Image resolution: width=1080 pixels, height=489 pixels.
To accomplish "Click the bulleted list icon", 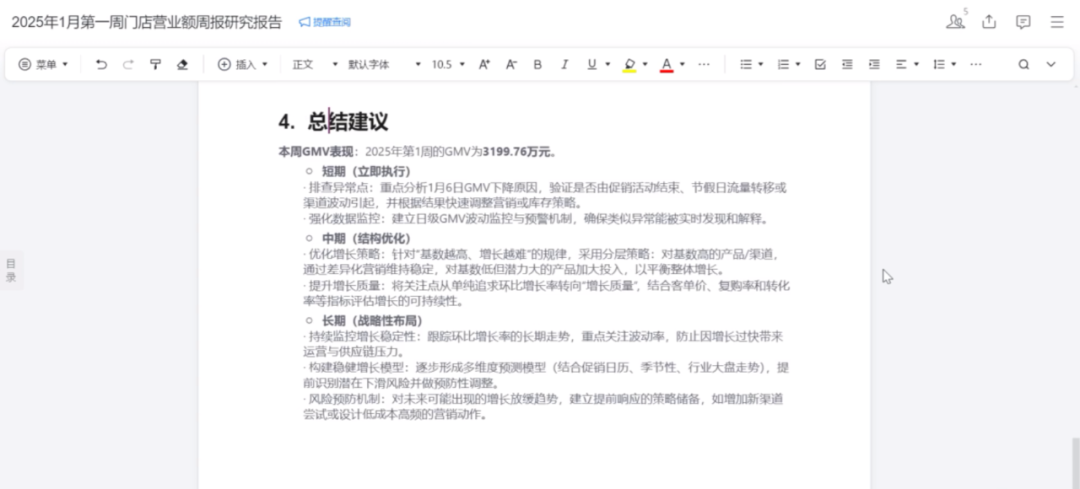I will [x=745, y=64].
